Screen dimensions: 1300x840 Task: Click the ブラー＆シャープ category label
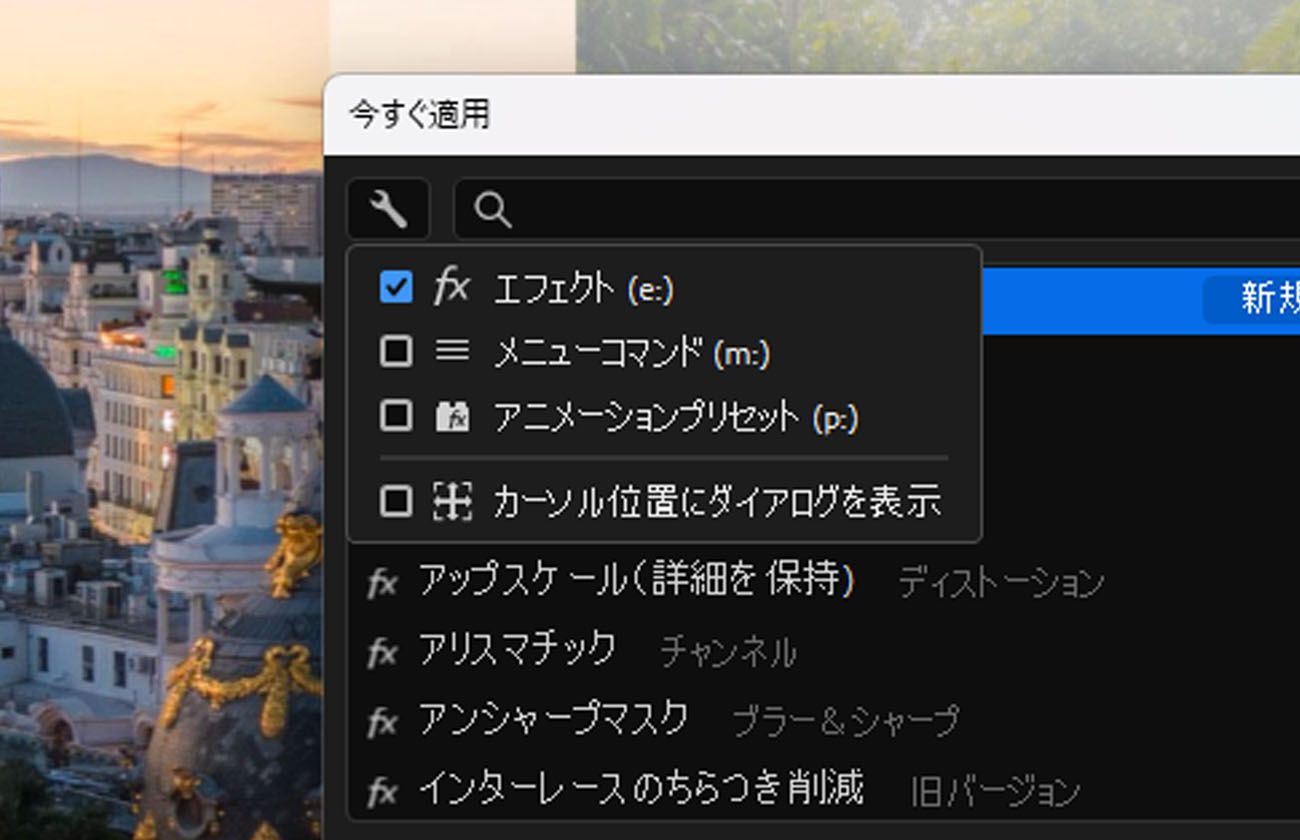coord(845,721)
